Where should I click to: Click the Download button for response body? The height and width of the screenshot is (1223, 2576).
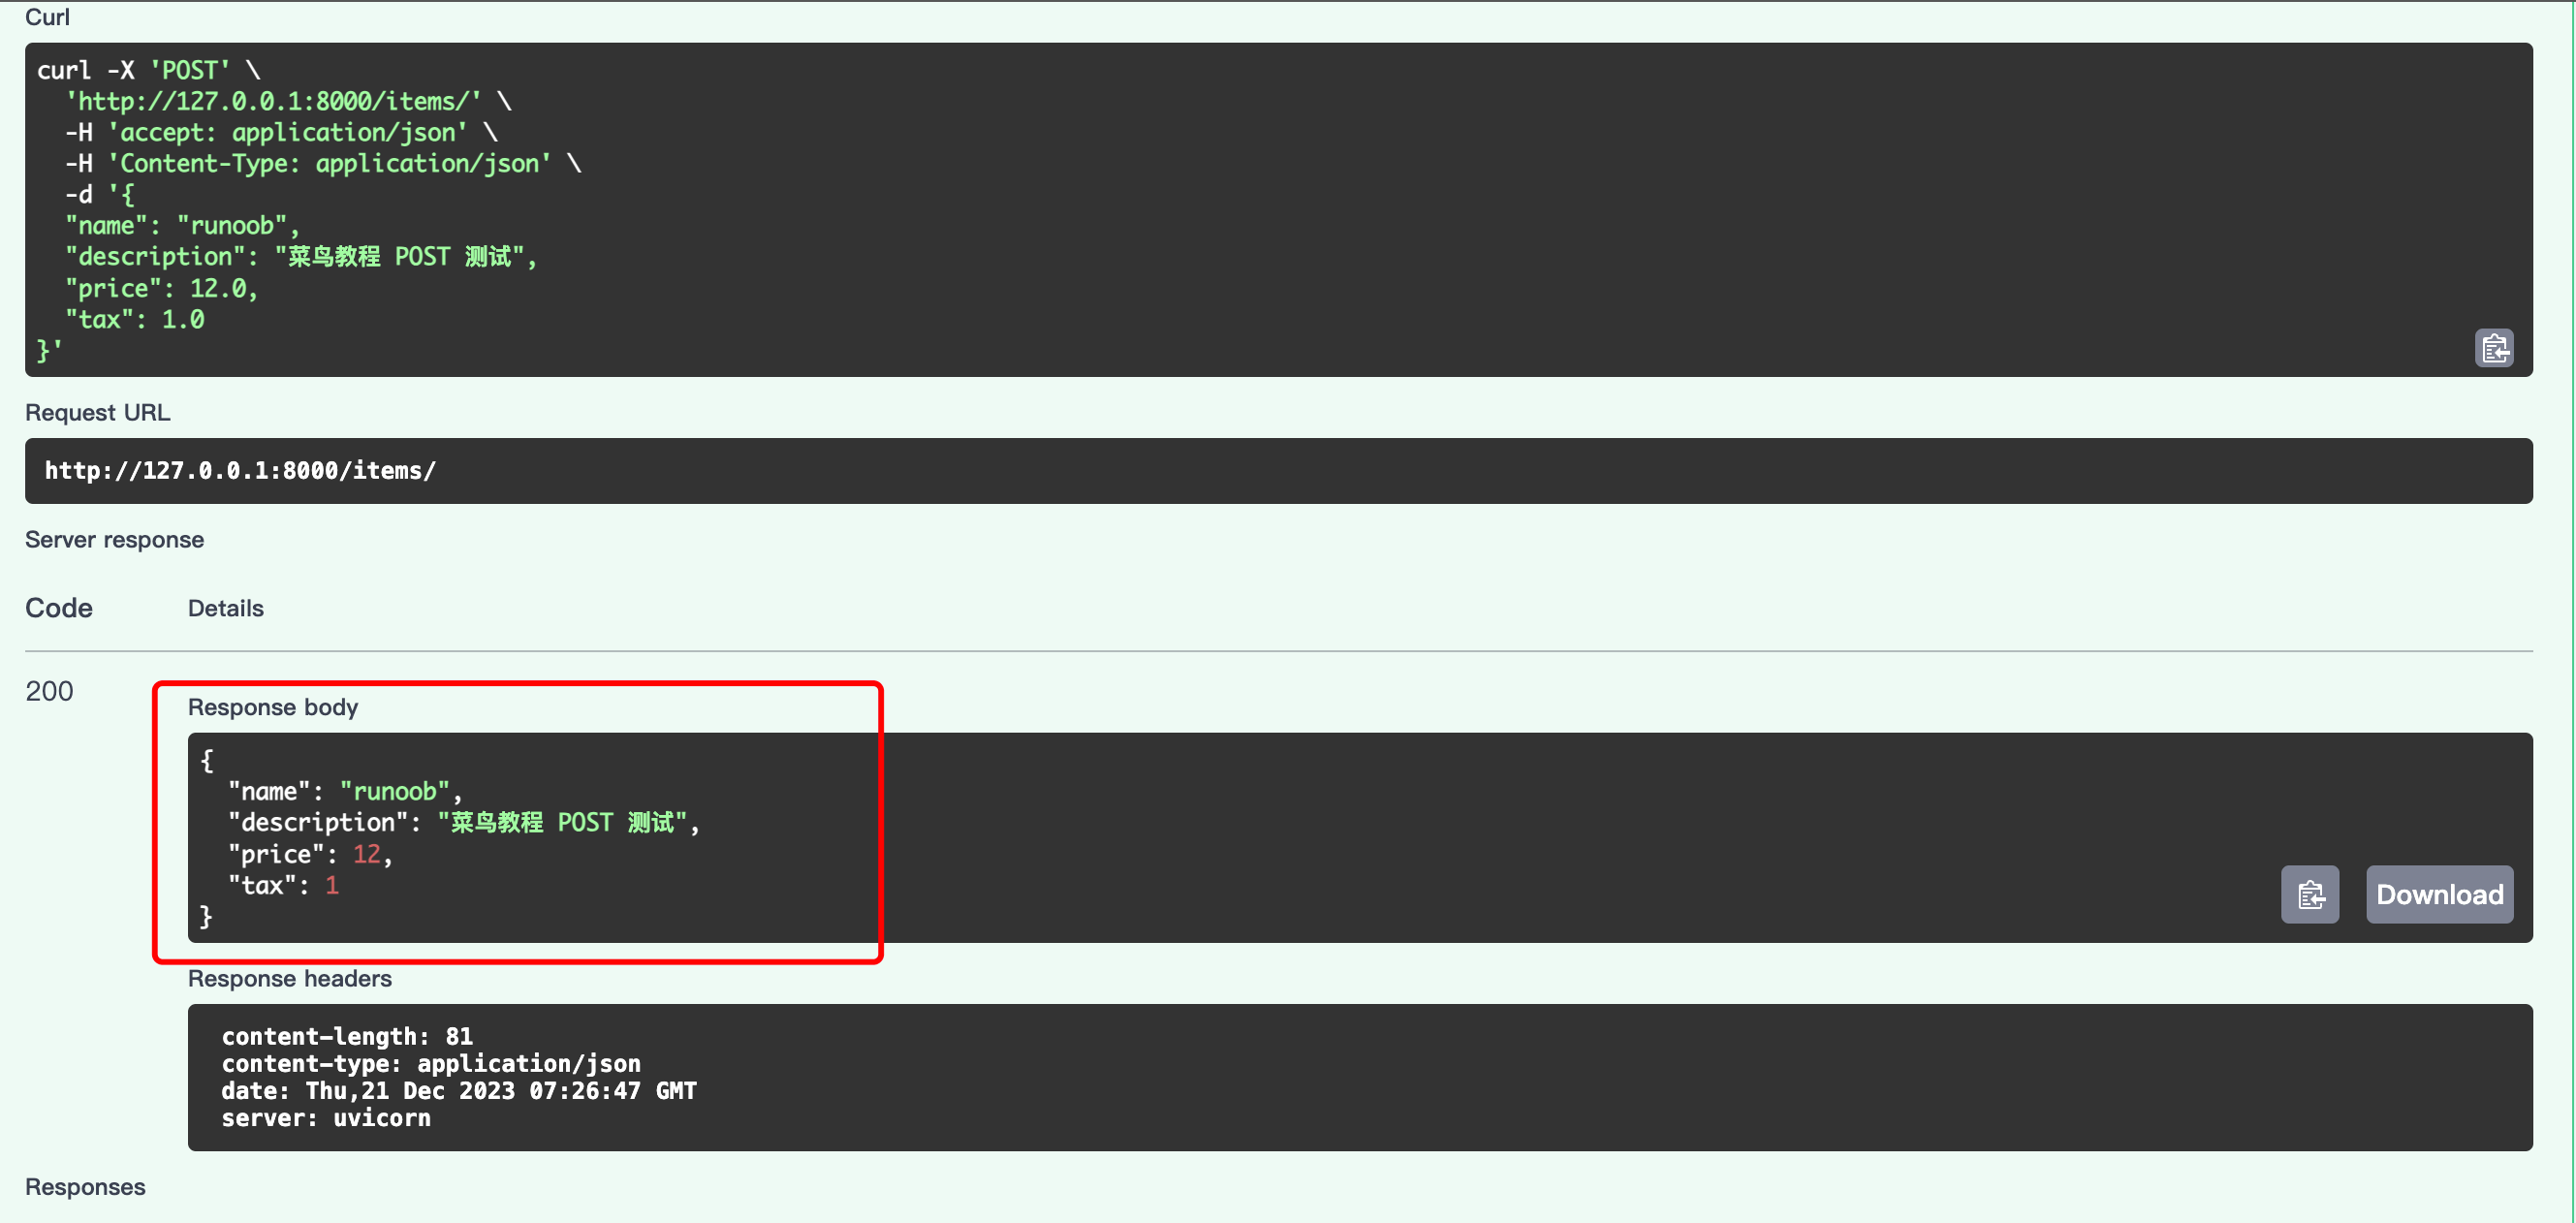2438,893
